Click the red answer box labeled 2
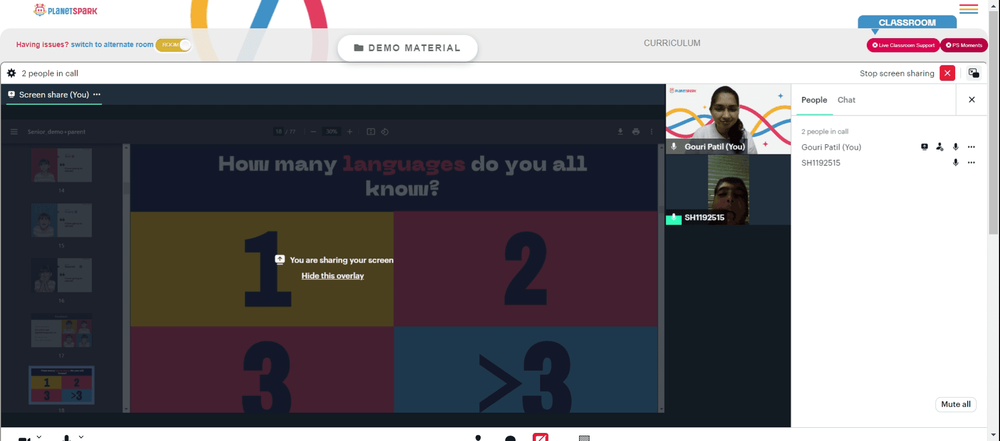 pos(526,269)
